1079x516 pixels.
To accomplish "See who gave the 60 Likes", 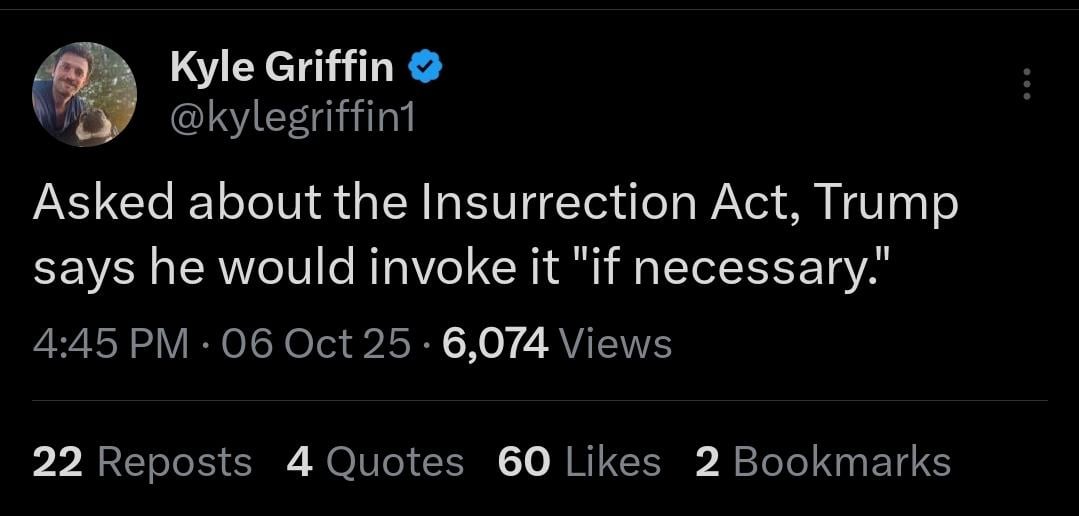I will (579, 462).
